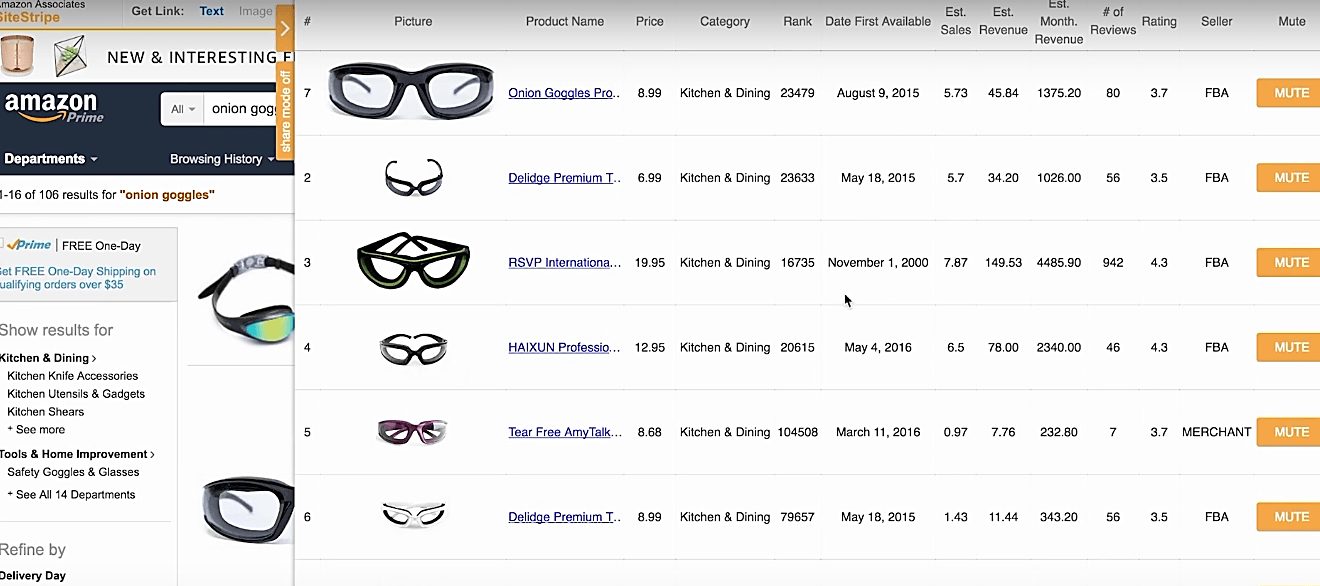Click Kitchen Knife Accessories category link

73,376
